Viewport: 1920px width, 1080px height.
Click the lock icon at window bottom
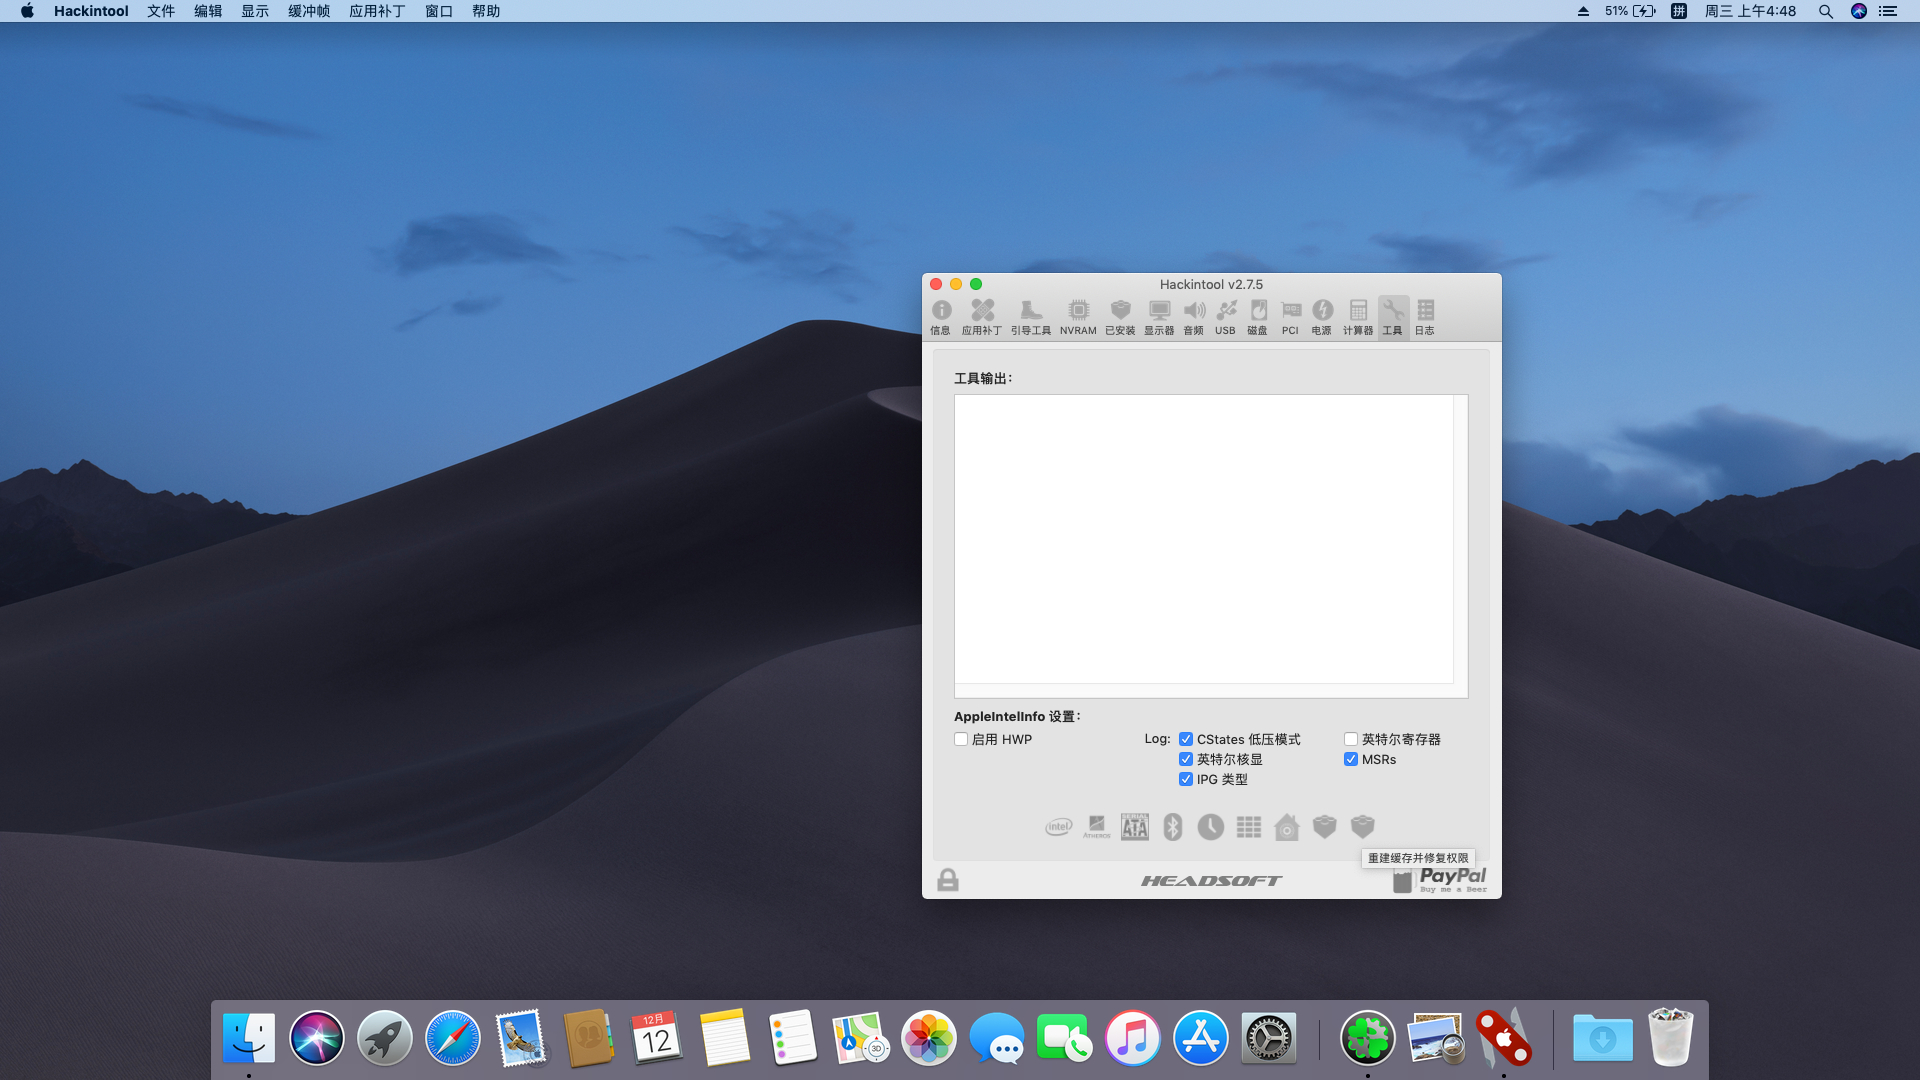(948, 880)
